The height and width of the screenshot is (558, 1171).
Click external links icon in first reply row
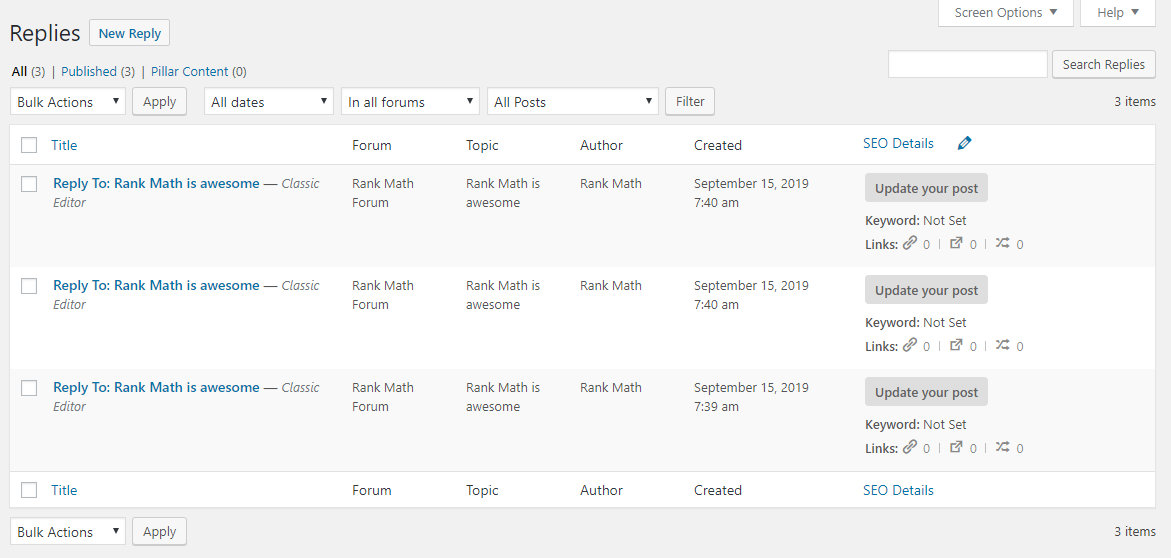click(x=956, y=243)
